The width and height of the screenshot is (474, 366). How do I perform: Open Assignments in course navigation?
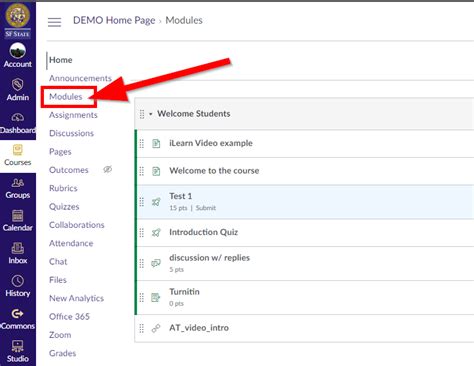pyautogui.click(x=73, y=115)
